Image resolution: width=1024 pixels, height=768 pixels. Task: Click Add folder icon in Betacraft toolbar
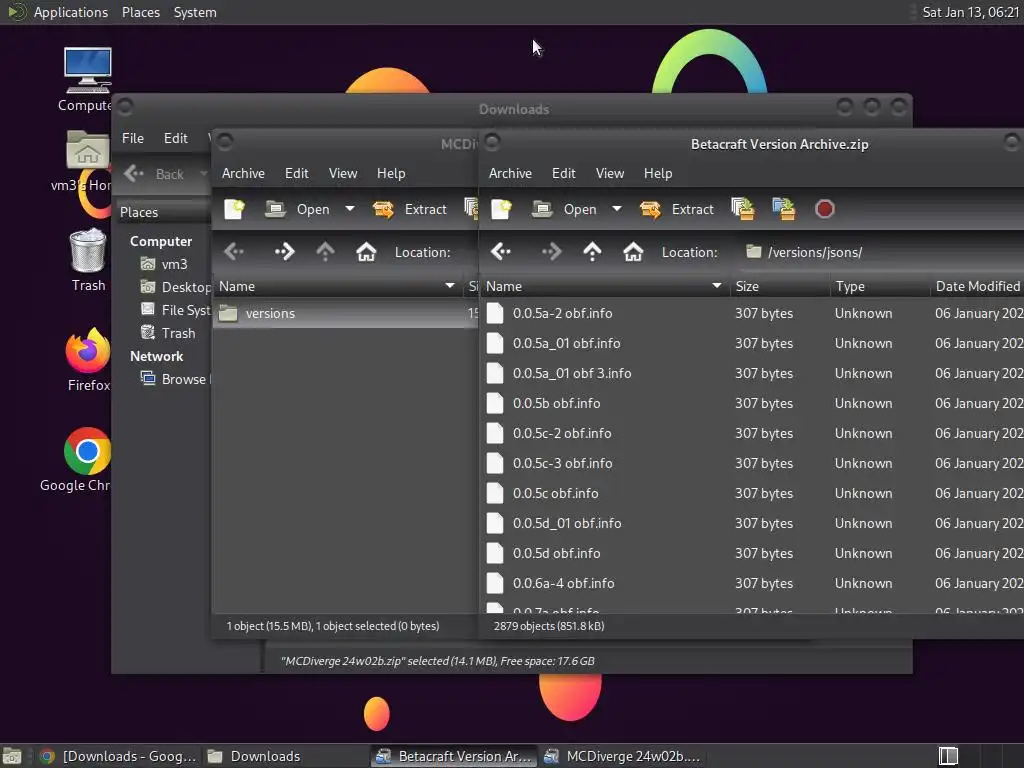click(x=784, y=210)
